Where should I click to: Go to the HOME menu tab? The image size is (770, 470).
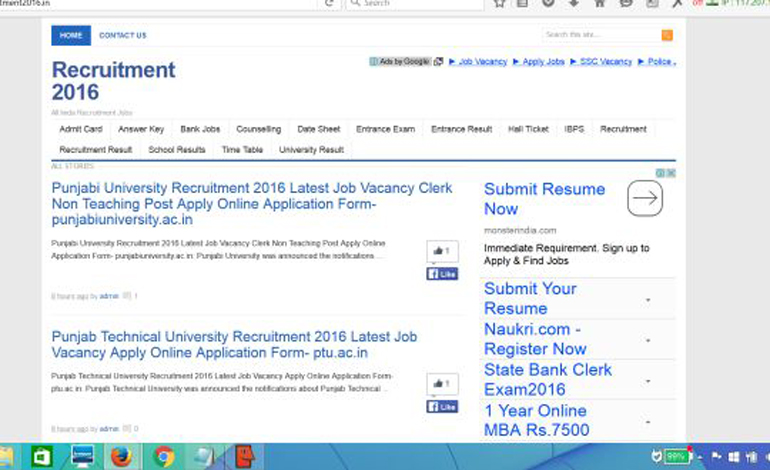click(x=71, y=35)
